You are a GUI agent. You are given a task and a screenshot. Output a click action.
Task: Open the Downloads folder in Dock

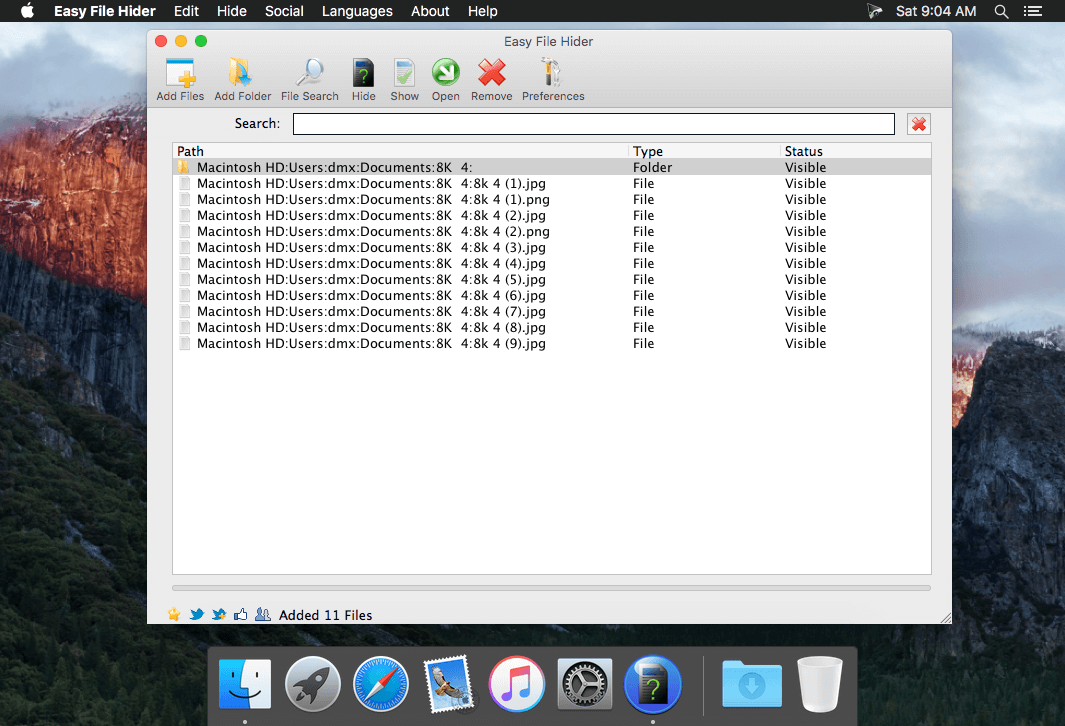tap(752, 684)
